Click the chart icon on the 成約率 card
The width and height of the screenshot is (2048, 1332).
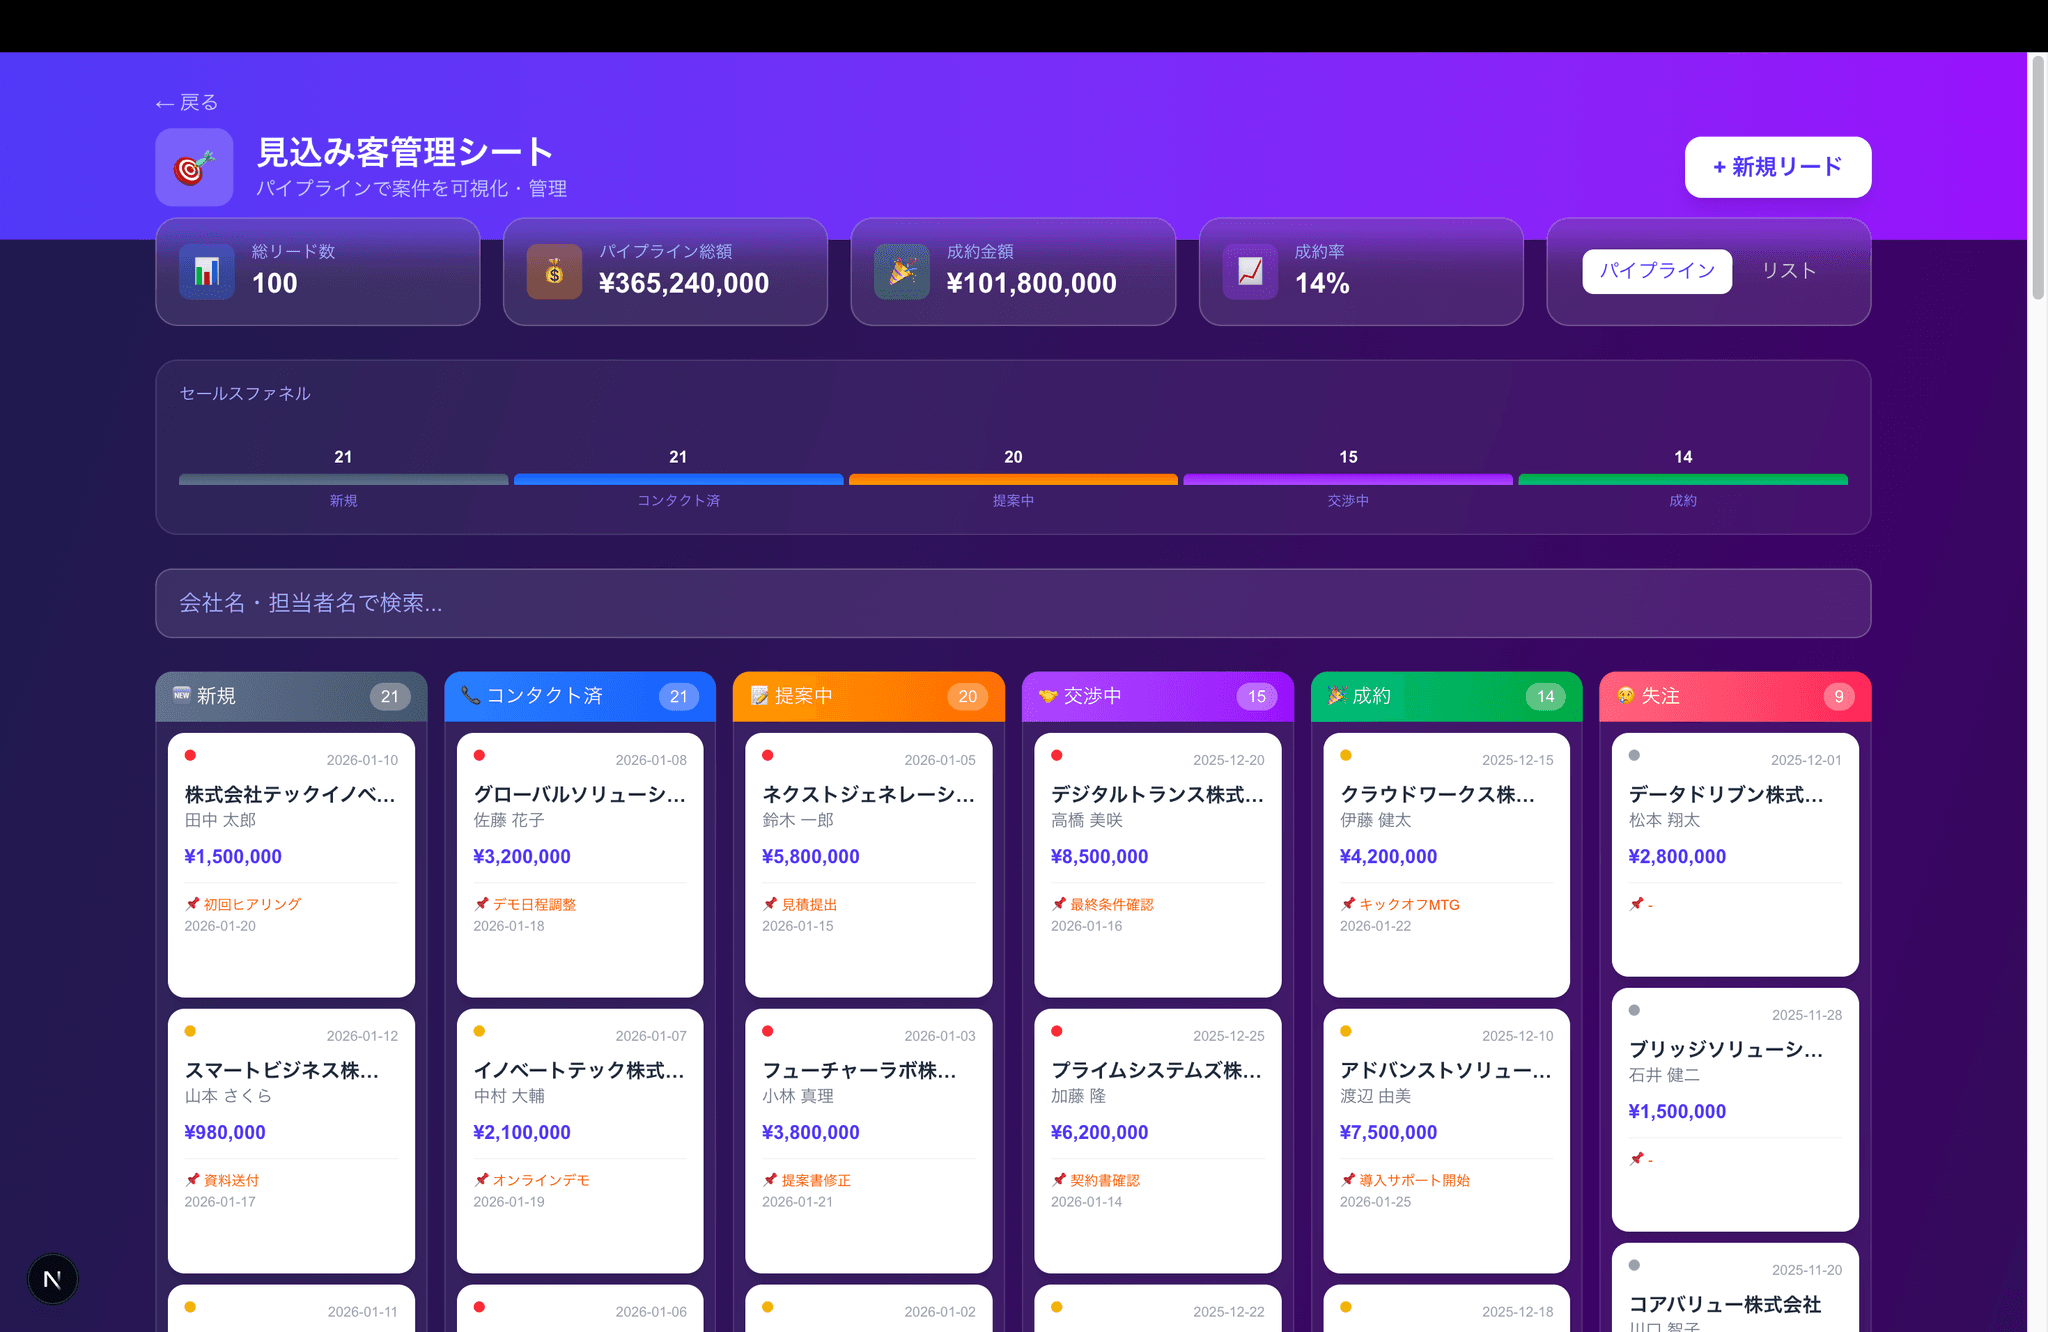(x=1248, y=271)
